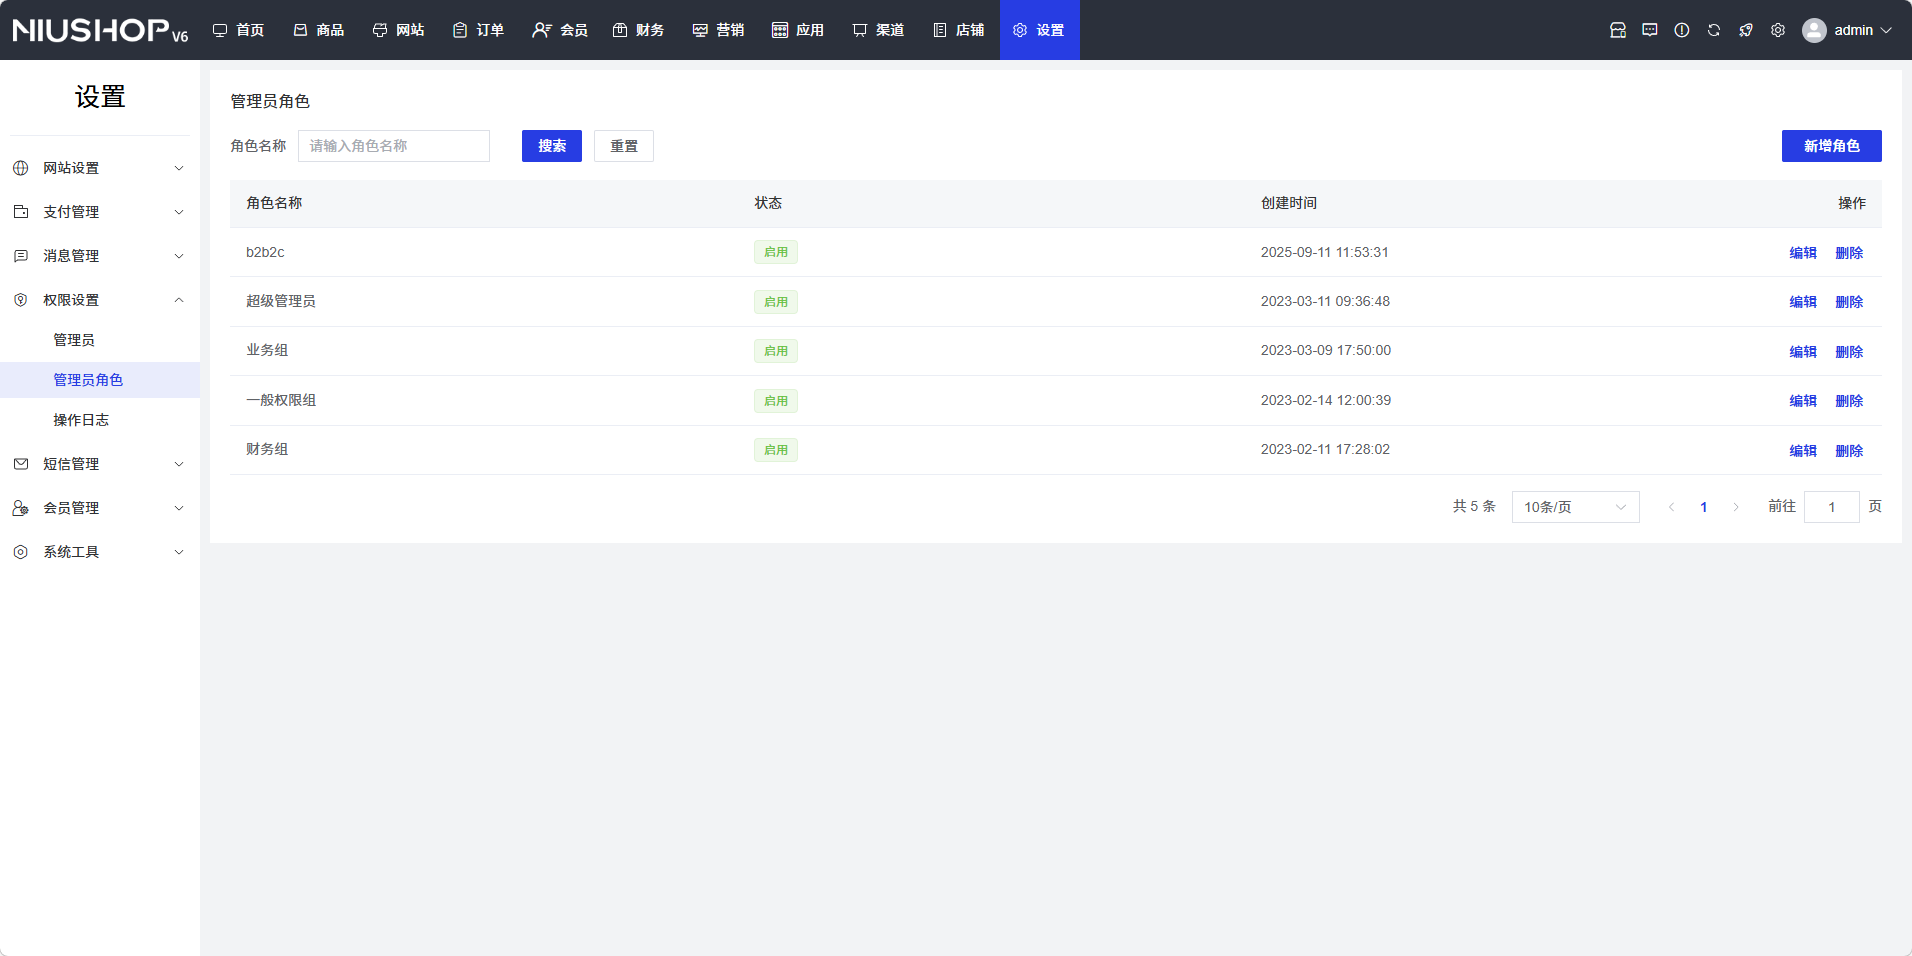Click the admin user avatar
This screenshot has width=1912, height=956.
pos(1814,30)
